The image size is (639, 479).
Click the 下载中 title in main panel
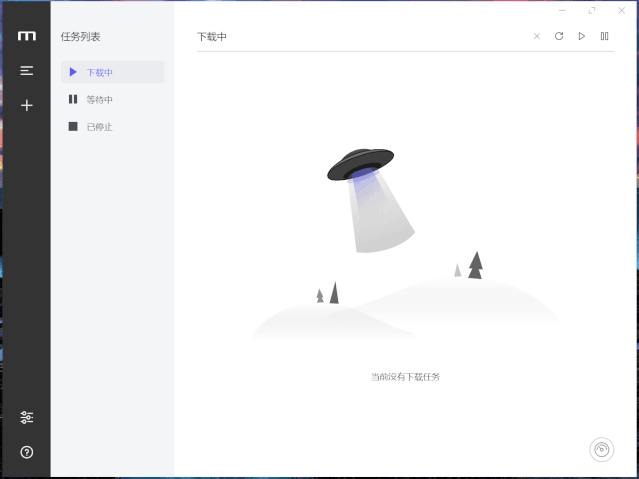coord(212,37)
